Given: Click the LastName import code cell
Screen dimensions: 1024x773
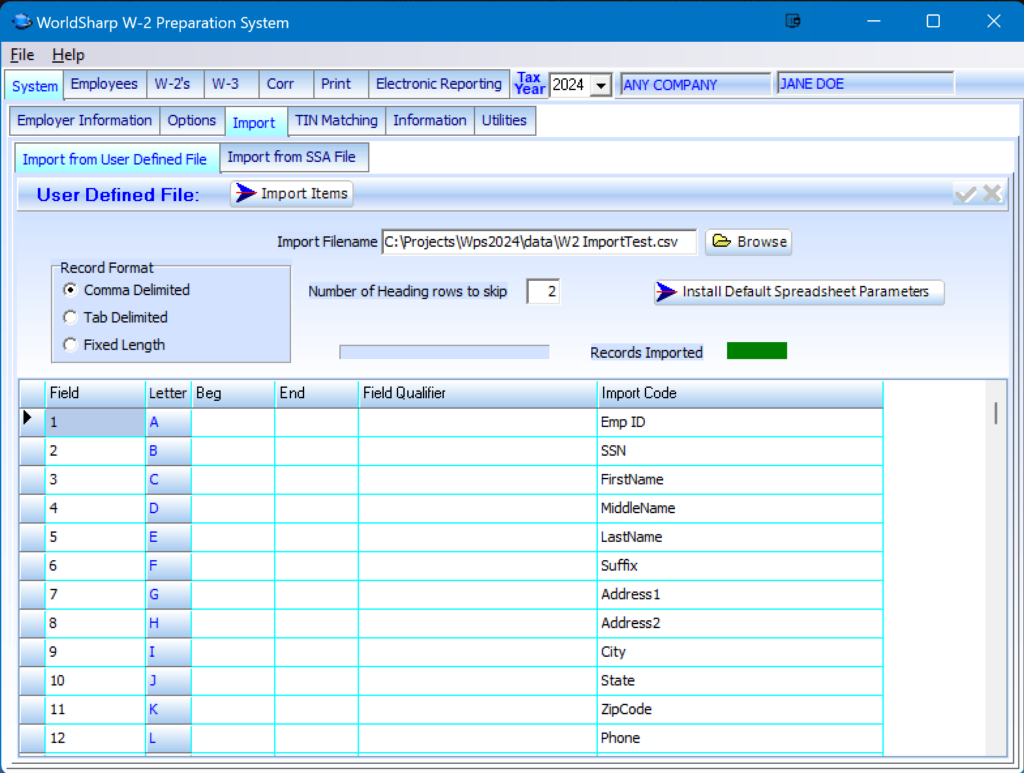Looking at the screenshot, I should (741, 537).
